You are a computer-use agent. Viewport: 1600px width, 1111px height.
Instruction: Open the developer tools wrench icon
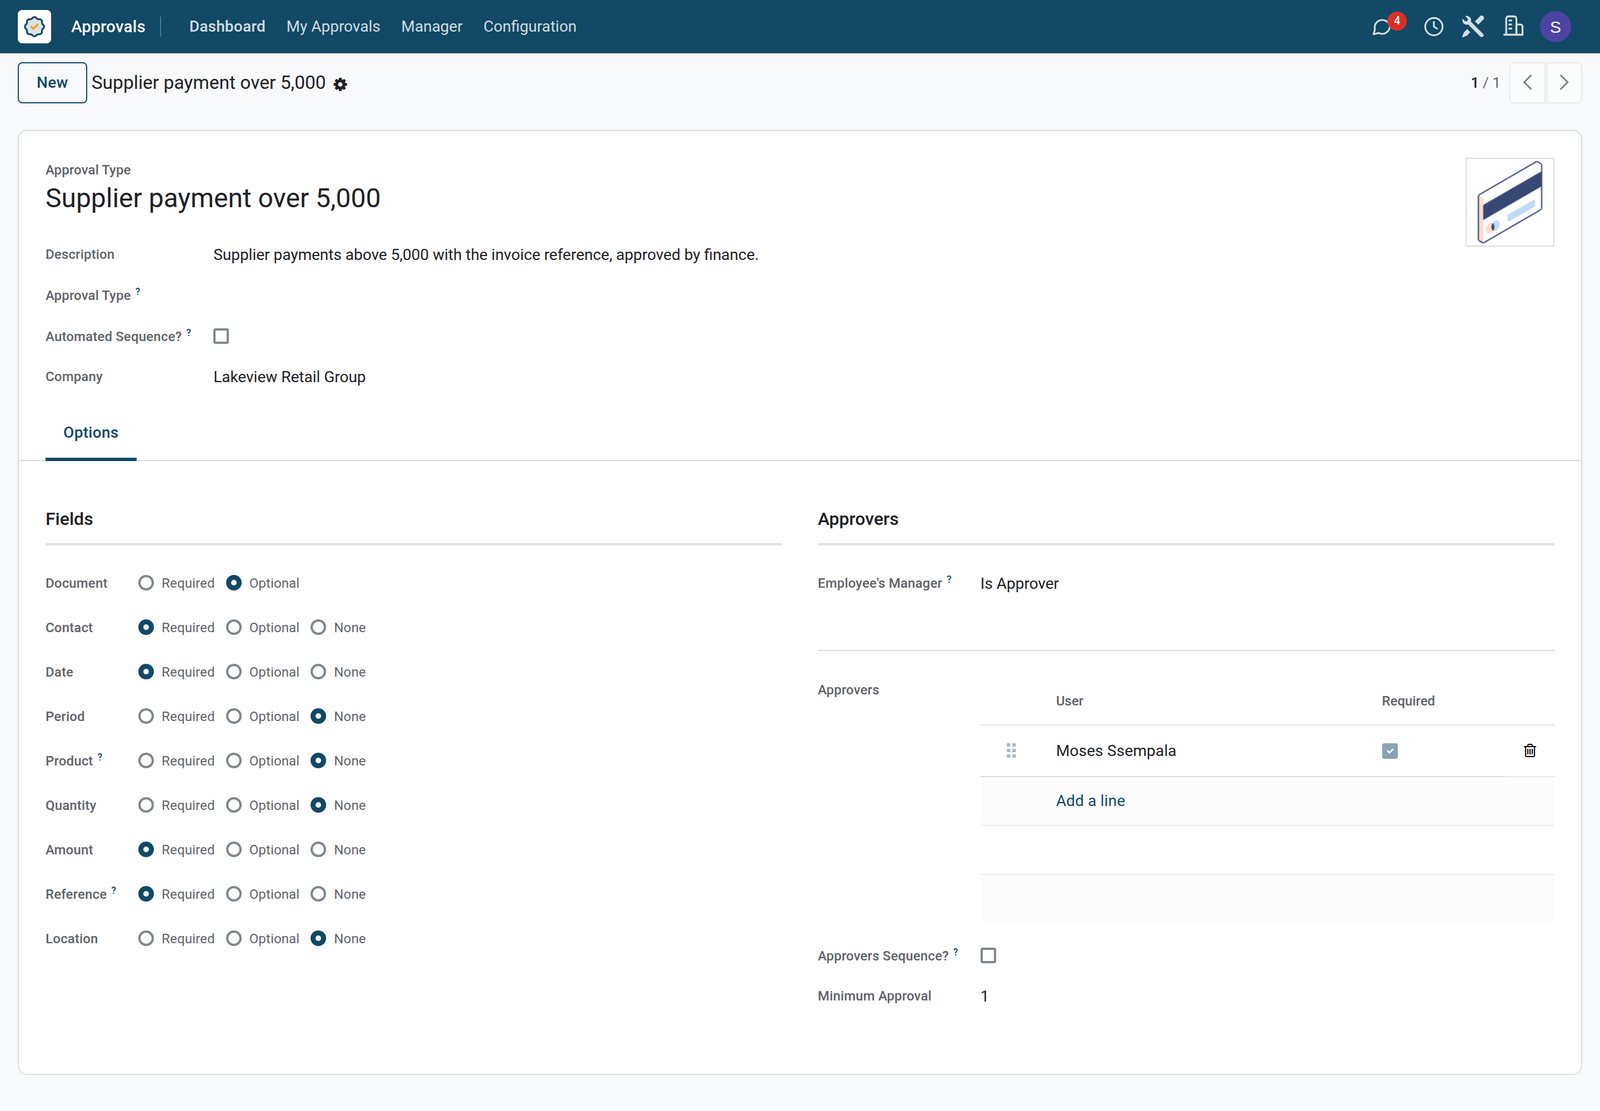click(x=1472, y=27)
